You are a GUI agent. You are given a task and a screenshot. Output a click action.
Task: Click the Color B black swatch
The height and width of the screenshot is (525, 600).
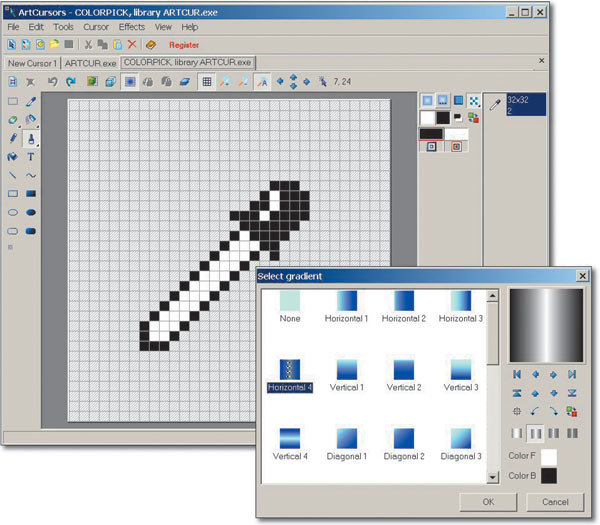pyautogui.click(x=549, y=476)
